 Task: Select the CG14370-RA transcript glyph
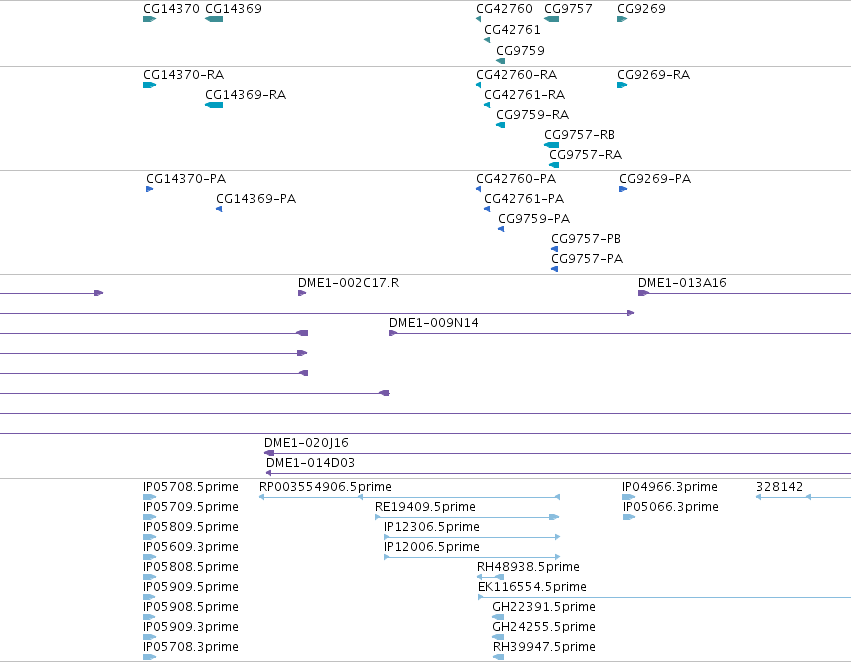(149, 85)
